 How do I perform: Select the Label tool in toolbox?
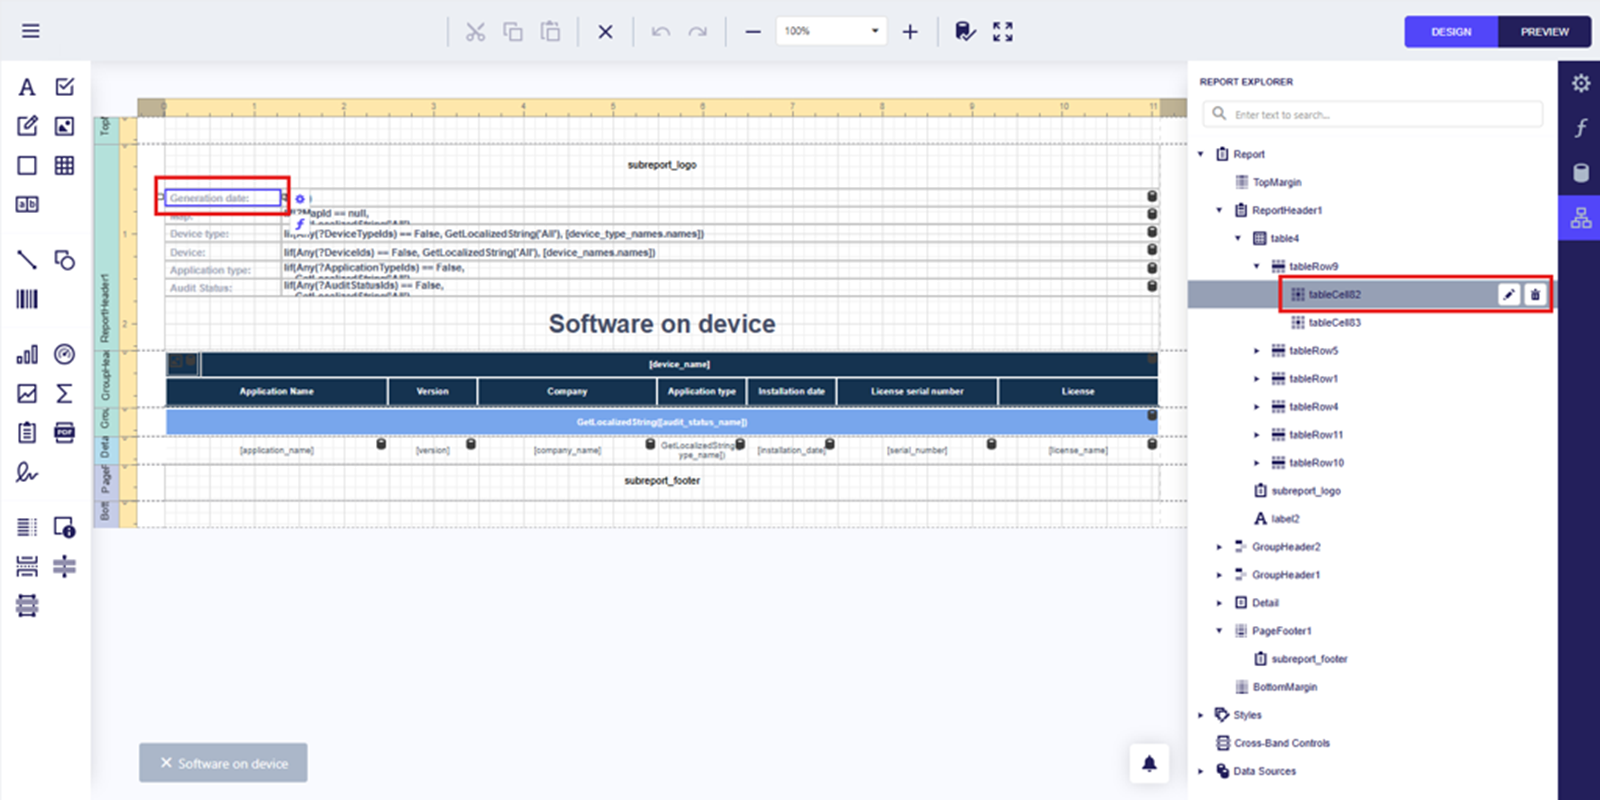pos(27,87)
